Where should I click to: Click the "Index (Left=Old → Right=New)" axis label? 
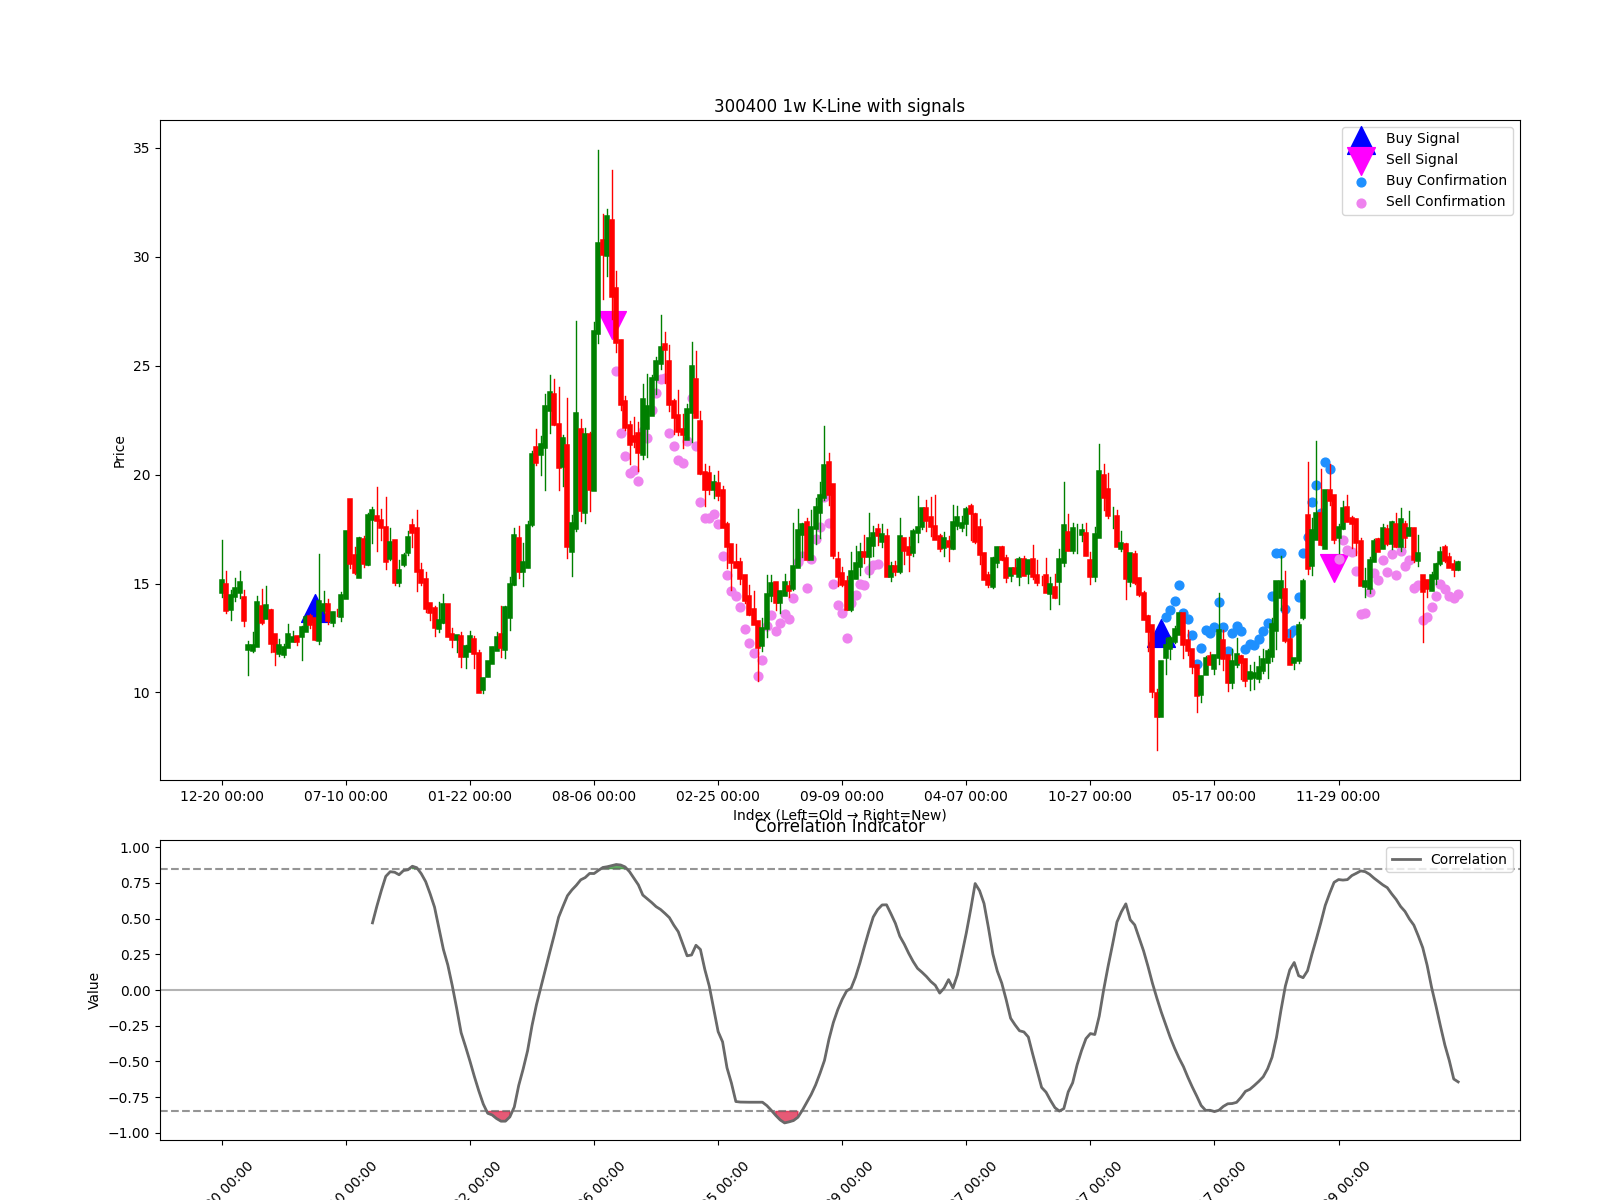coord(839,815)
